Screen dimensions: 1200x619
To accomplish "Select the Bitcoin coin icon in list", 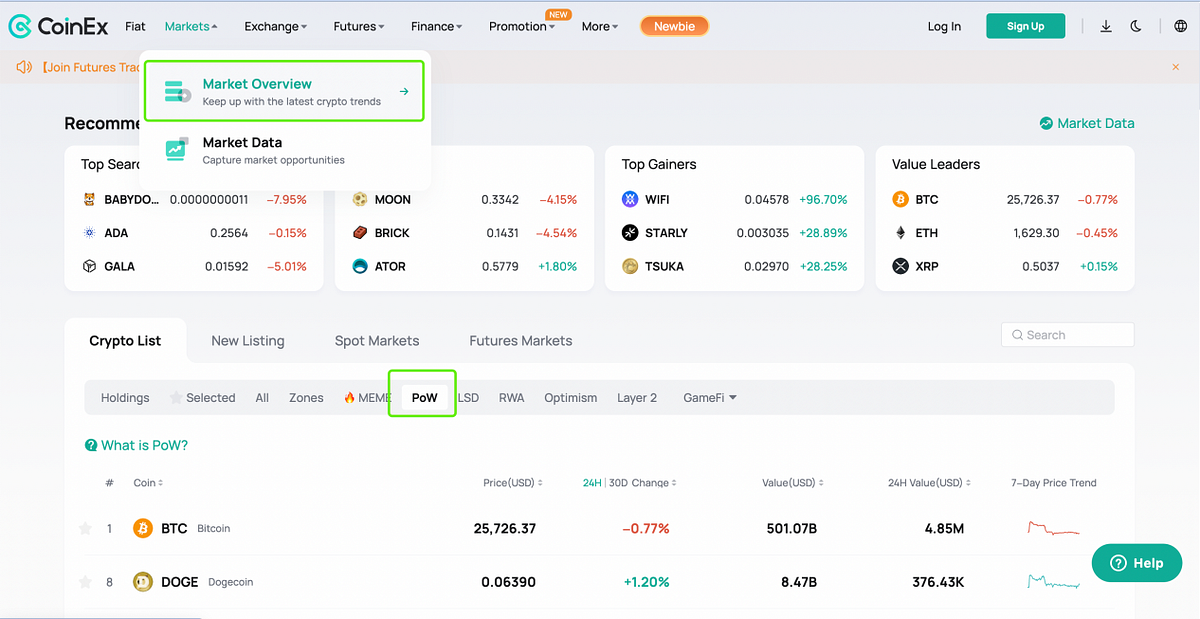I will tap(143, 528).
